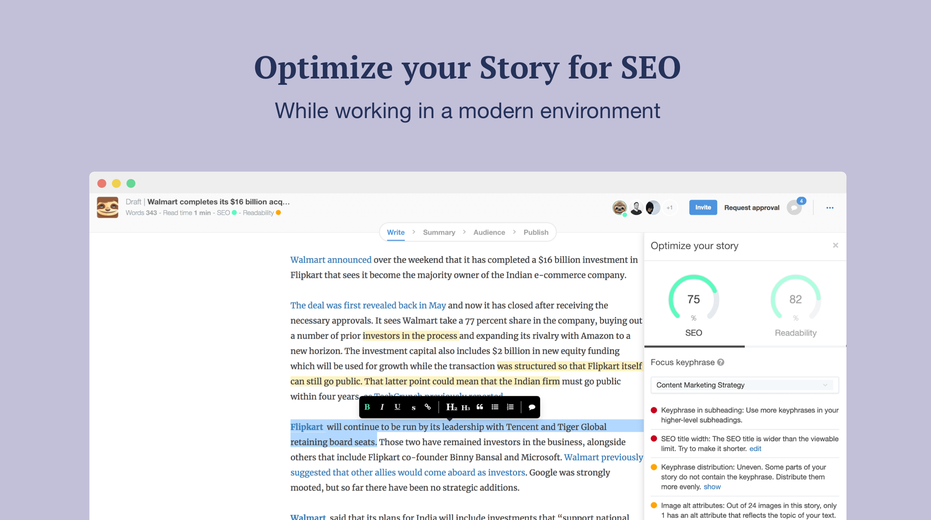Format selection as block quote

[480, 407]
